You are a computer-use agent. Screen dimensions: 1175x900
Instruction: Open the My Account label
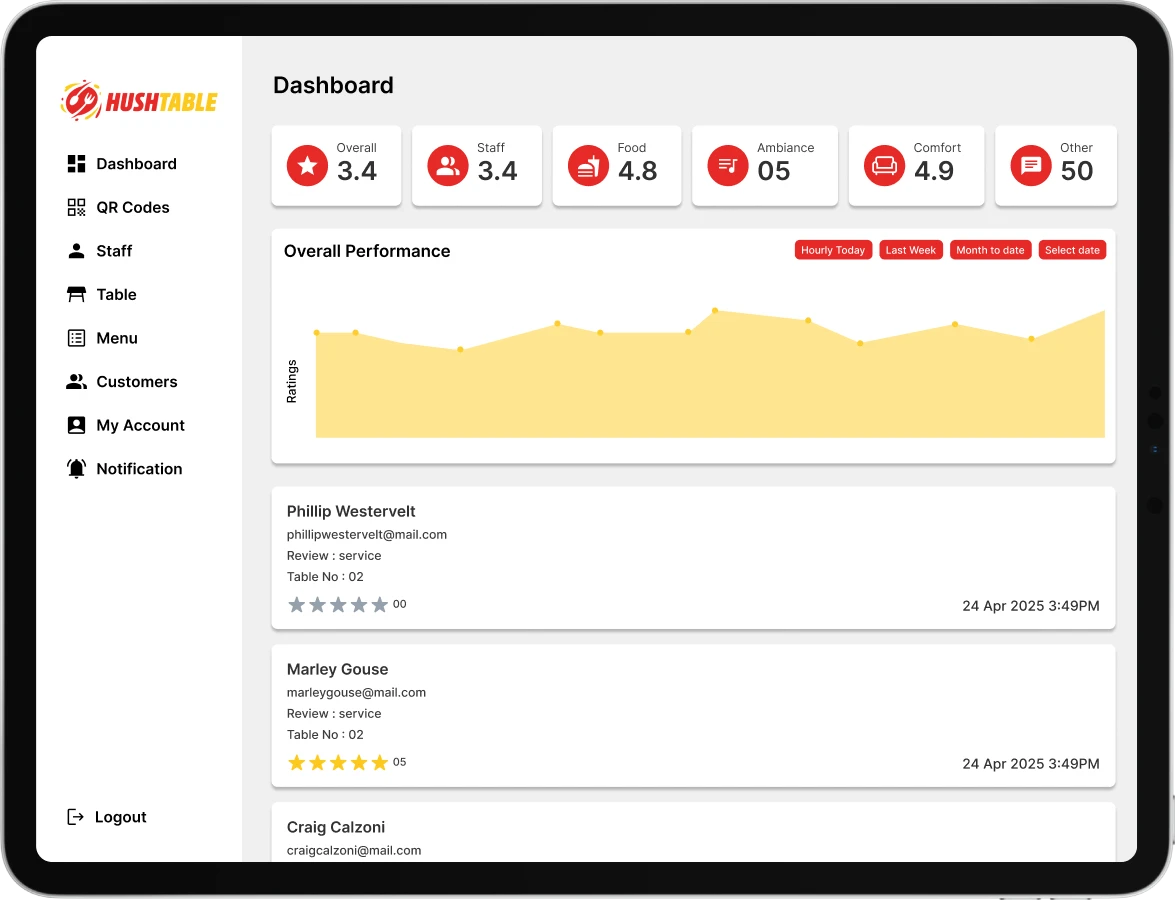(x=140, y=425)
